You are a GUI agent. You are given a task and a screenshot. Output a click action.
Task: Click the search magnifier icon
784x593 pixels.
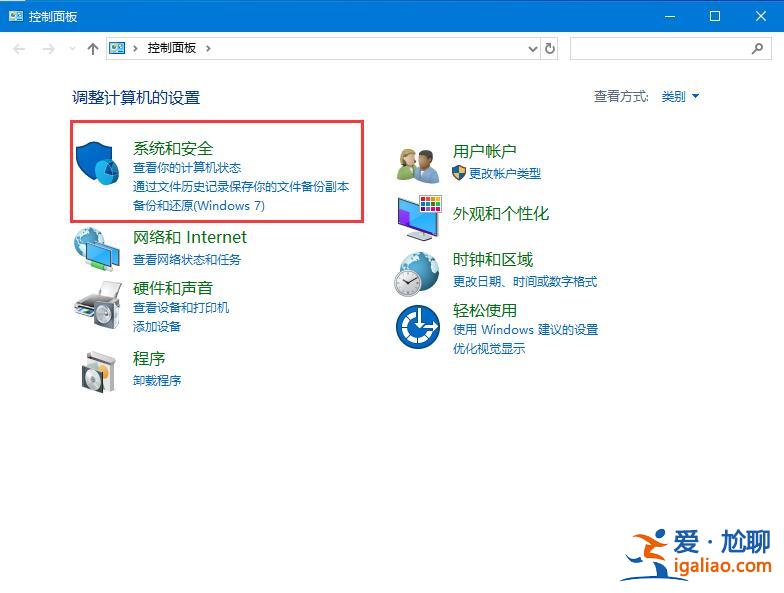coord(758,48)
